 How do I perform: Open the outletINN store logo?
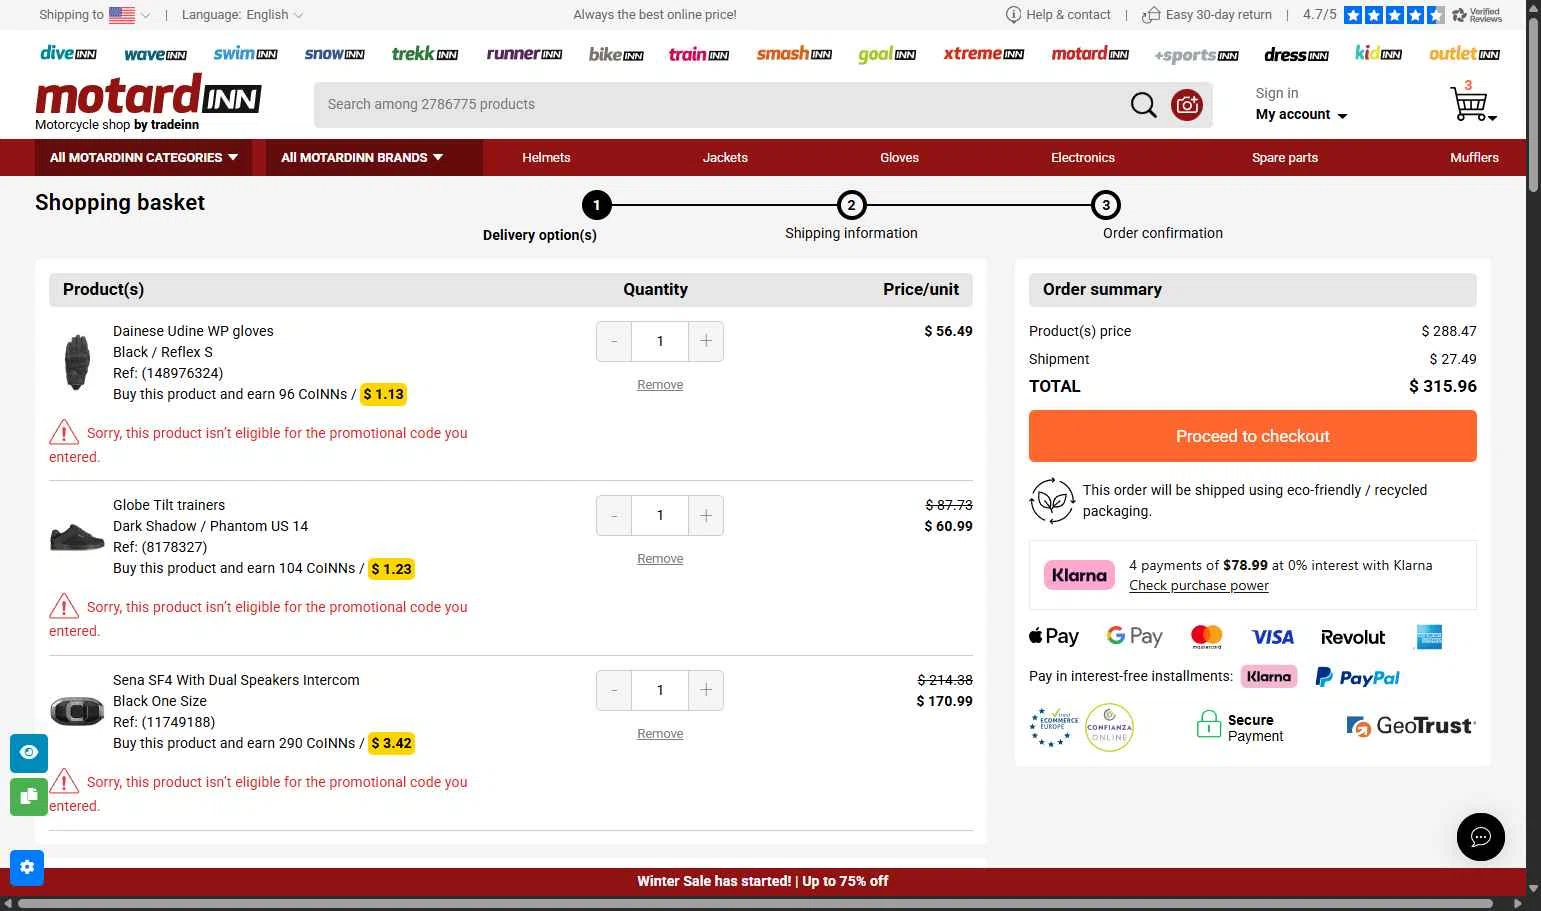1464,54
